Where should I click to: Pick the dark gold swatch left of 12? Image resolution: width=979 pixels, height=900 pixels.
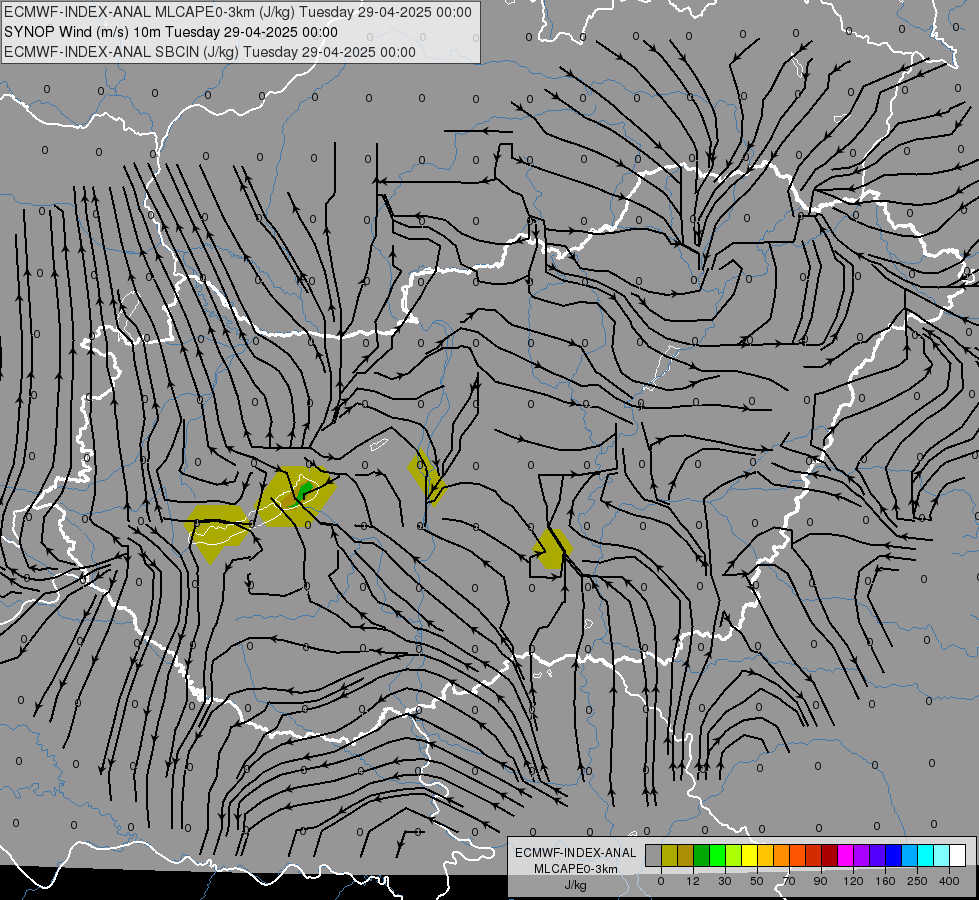686,855
